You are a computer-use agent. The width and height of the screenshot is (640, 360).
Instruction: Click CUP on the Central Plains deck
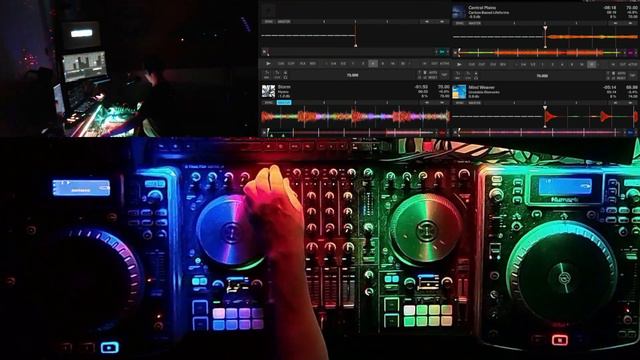click(x=482, y=64)
